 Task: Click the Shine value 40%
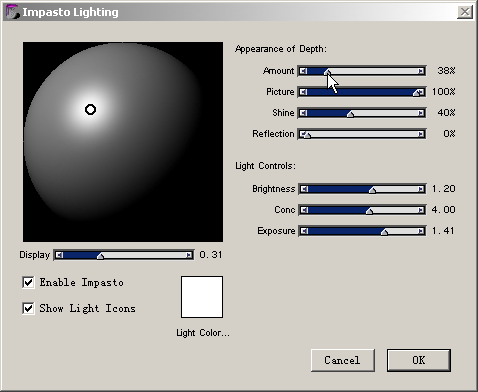click(x=446, y=113)
